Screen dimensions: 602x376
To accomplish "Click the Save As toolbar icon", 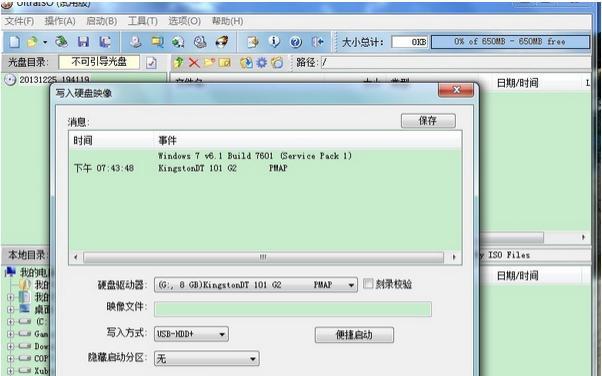I will point(105,41).
